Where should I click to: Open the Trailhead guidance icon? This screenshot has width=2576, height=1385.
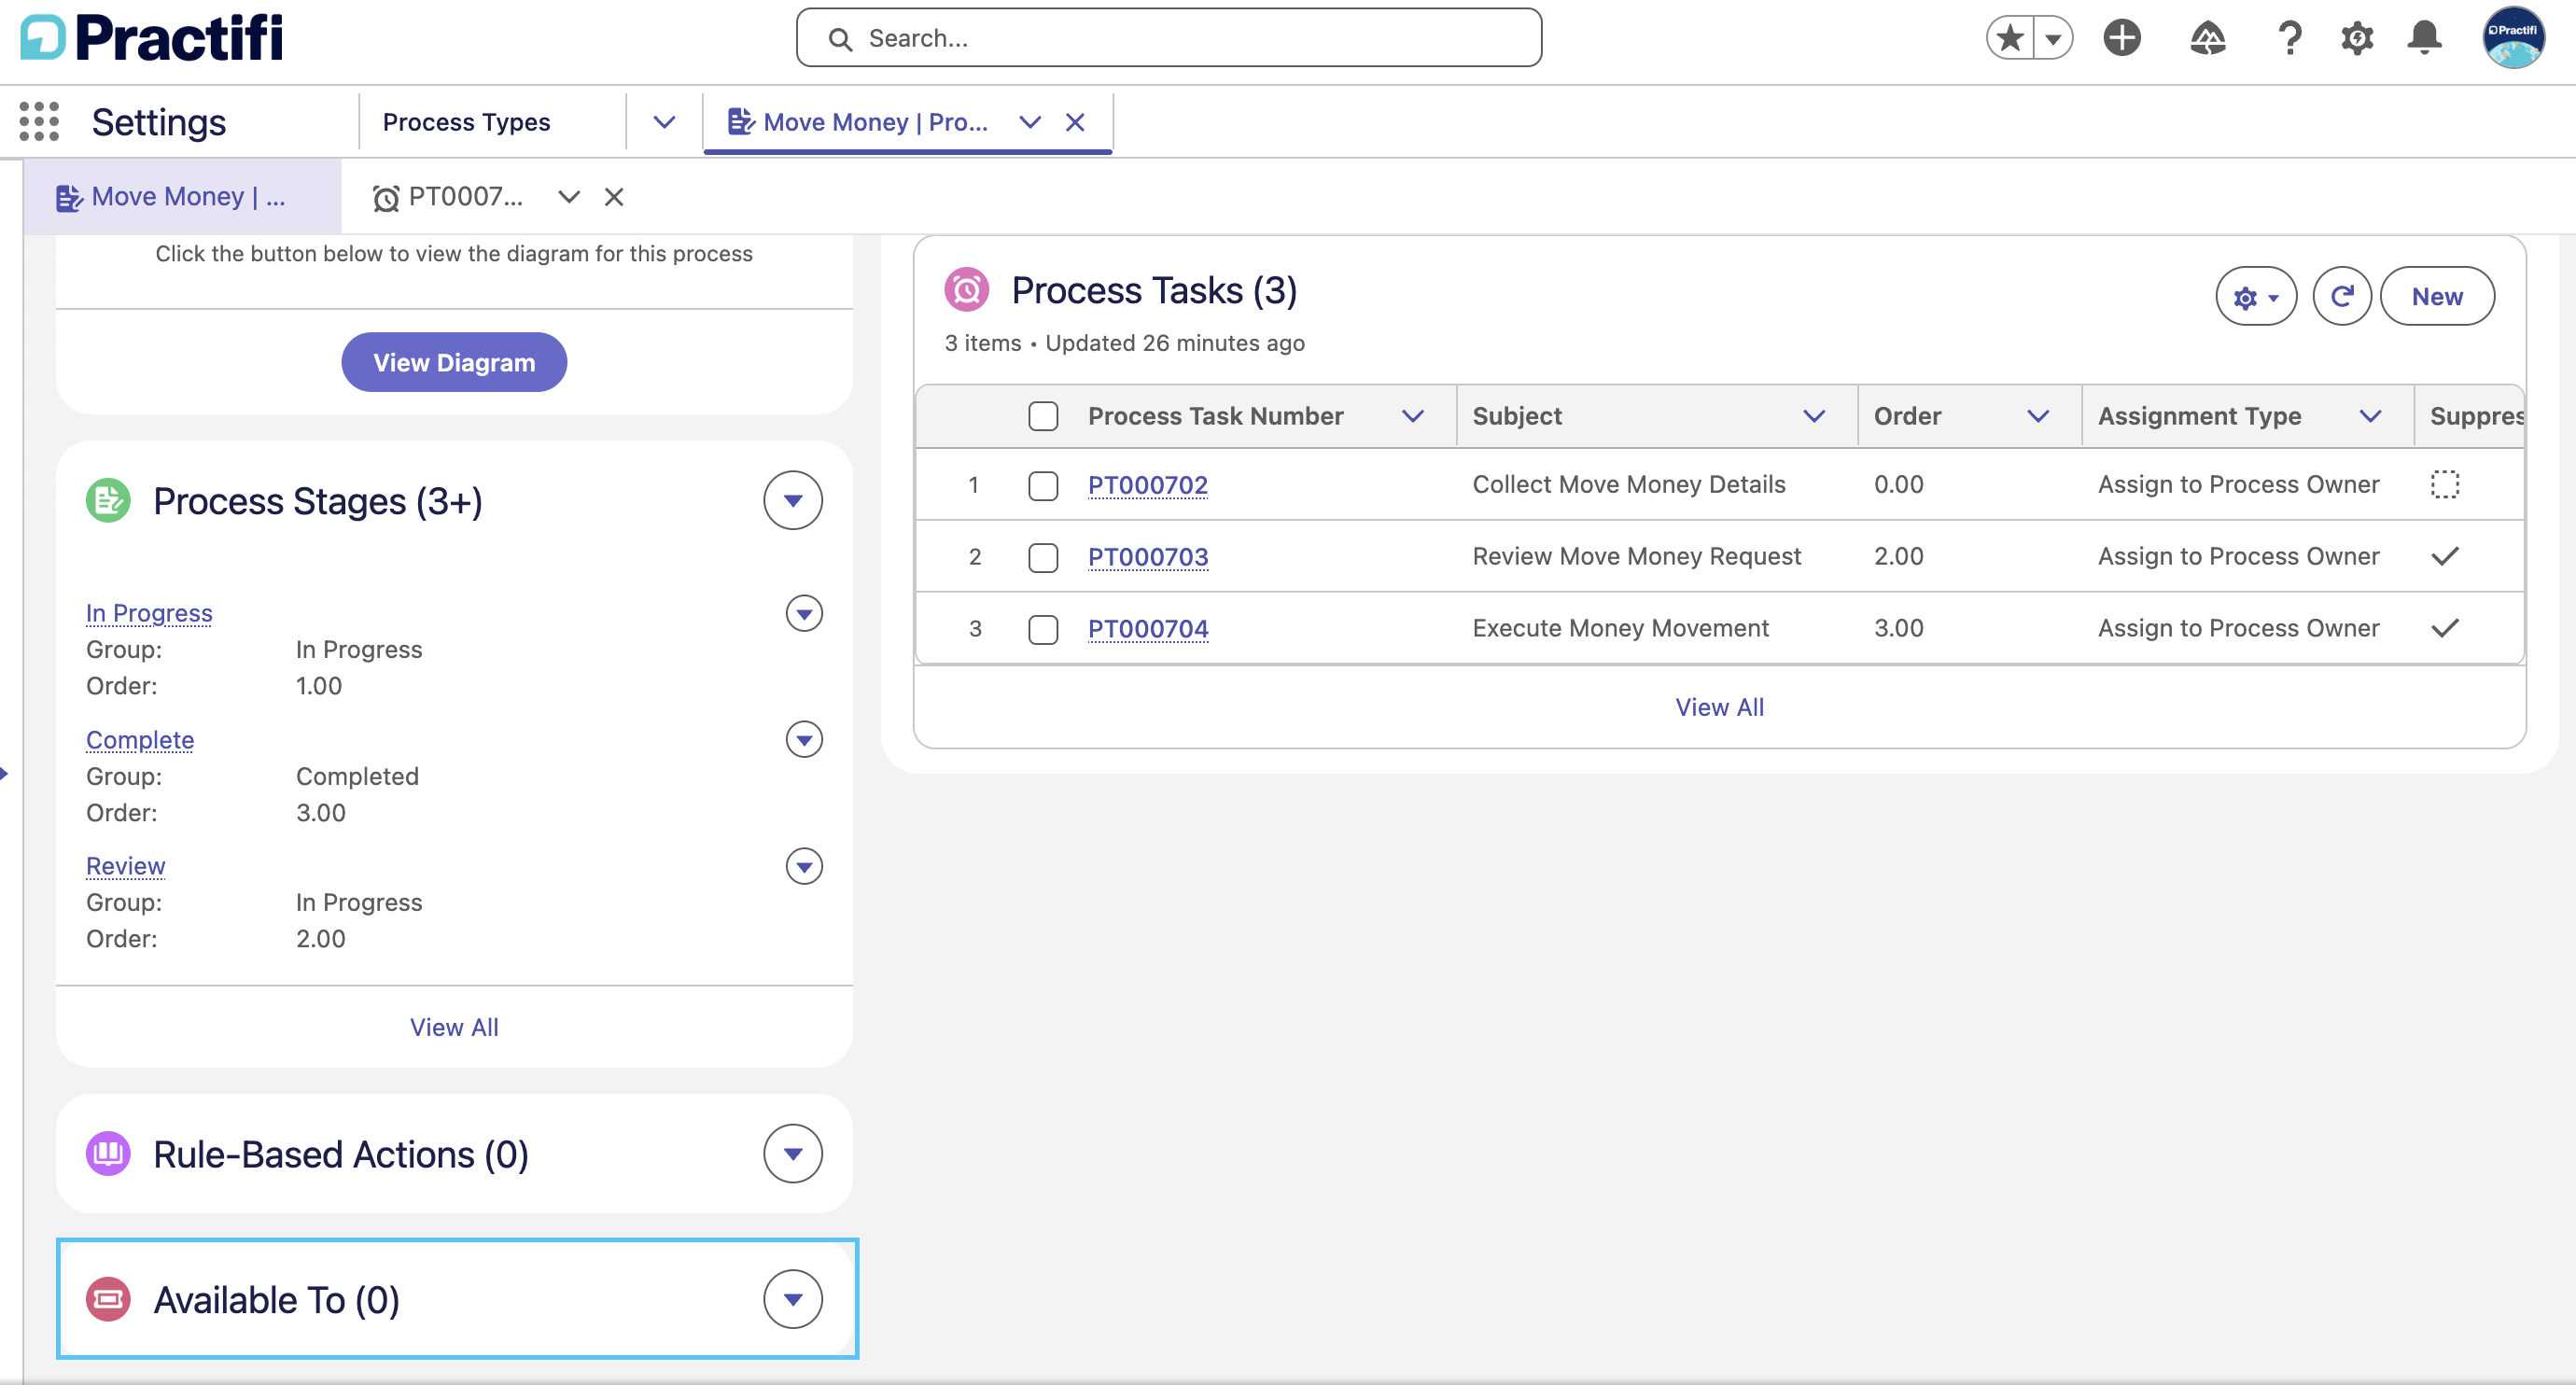2207,38
